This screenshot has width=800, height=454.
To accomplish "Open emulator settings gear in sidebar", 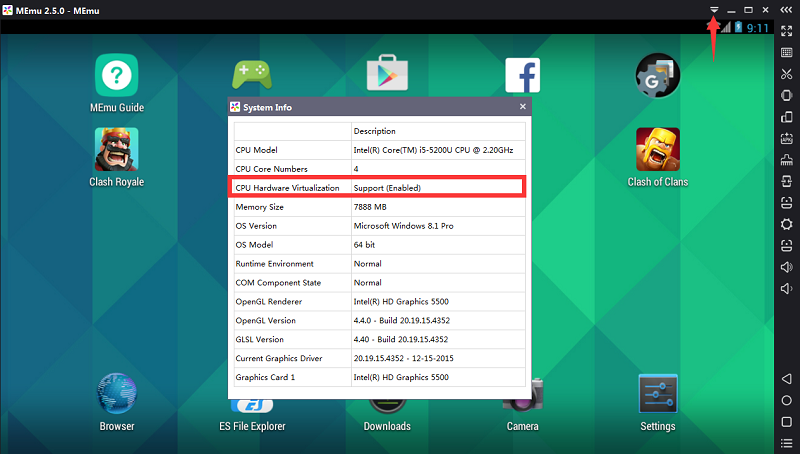I will pos(787,223).
